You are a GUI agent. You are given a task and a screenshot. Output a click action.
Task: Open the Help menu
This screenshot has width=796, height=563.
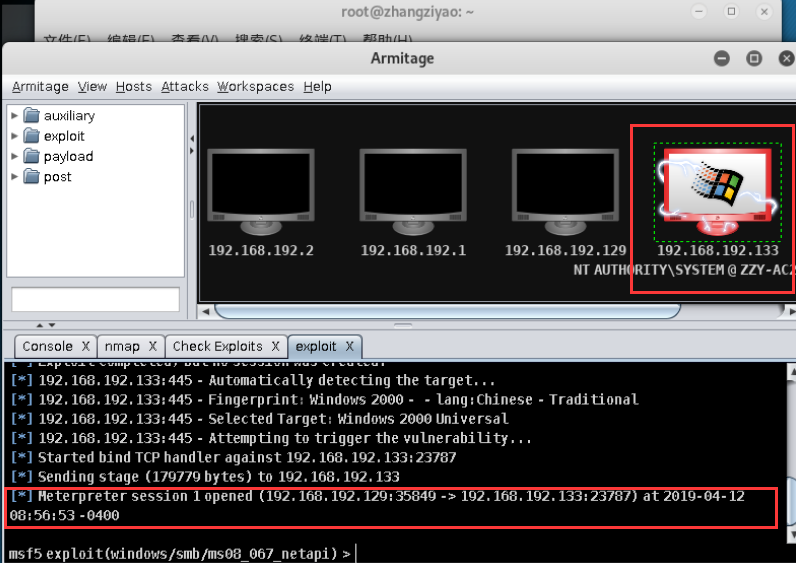[317, 87]
